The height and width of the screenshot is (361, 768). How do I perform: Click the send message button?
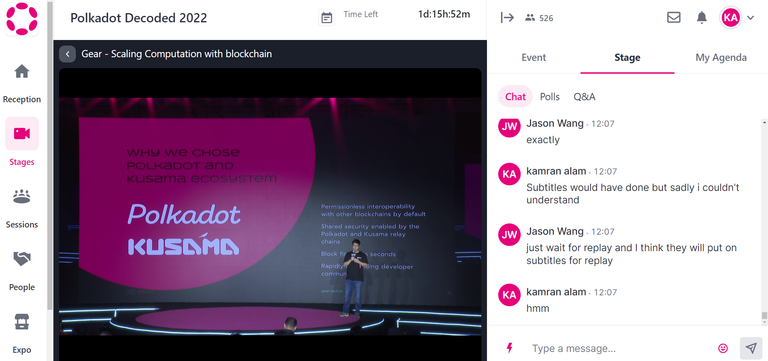click(751, 348)
